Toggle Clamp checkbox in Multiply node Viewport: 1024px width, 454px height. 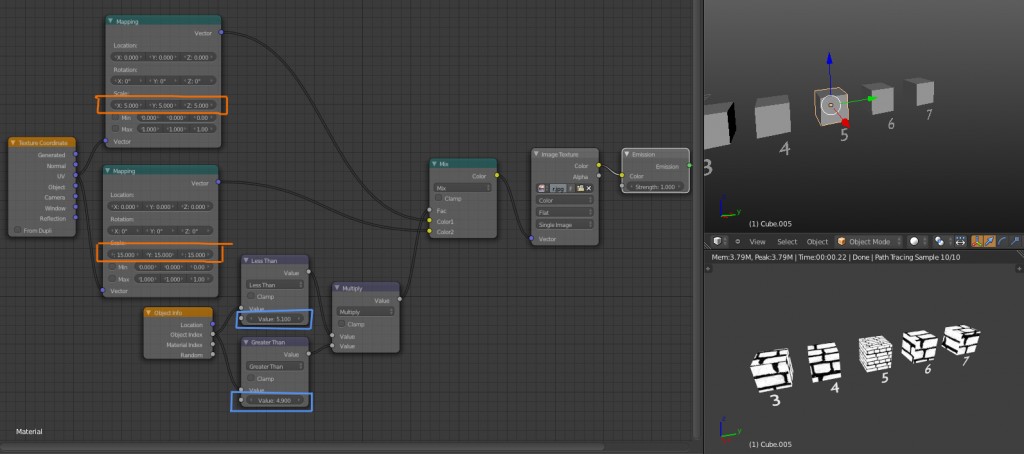coord(340,324)
